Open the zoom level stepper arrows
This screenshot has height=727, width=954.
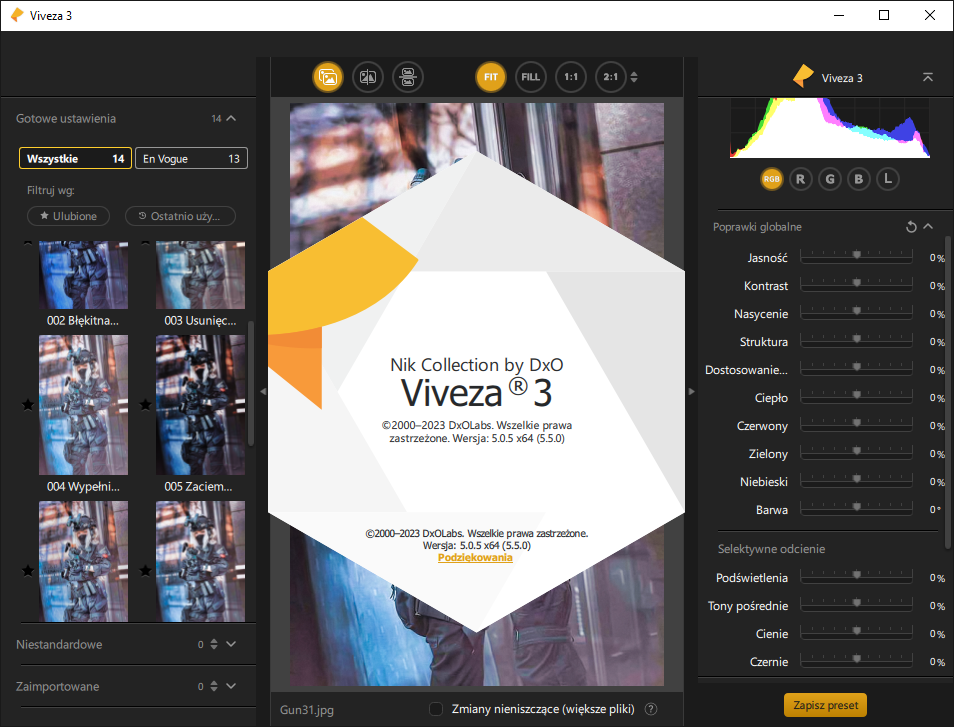tap(634, 77)
